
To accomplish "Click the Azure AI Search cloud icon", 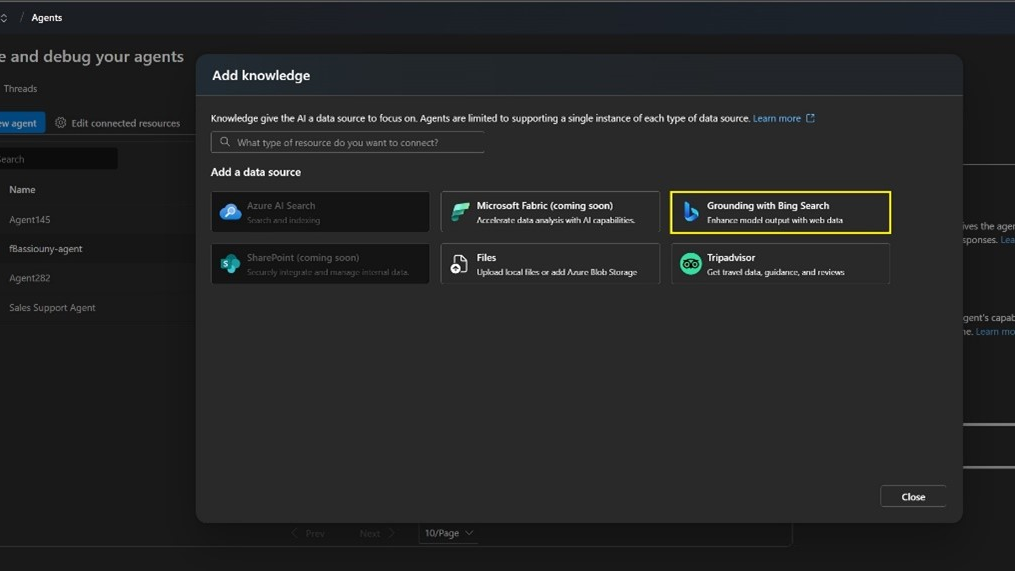I will coord(230,212).
